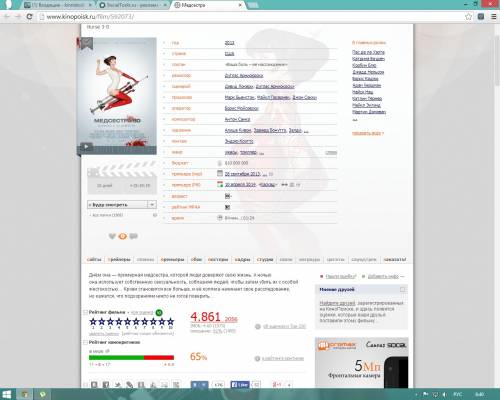Open the Chrome menu hamburger icon
The width and height of the screenshot is (500, 400).
tap(494, 16)
